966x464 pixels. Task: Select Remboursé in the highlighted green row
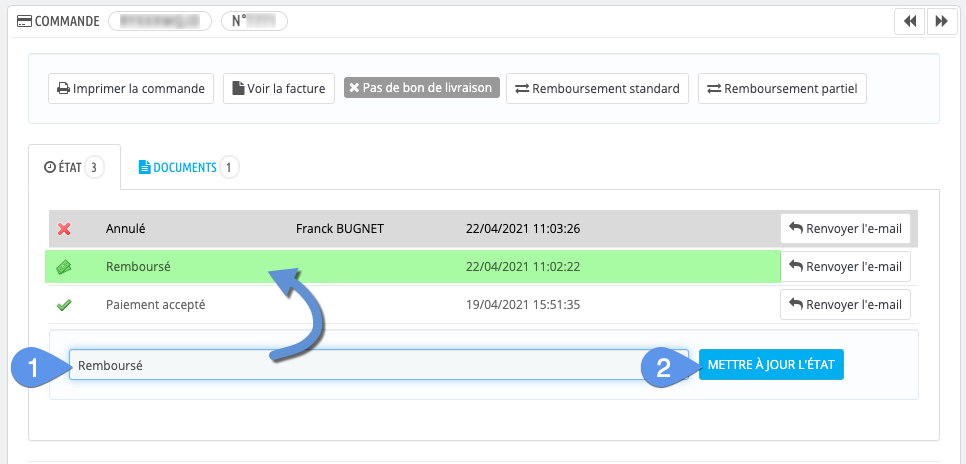pyautogui.click(x=138, y=267)
